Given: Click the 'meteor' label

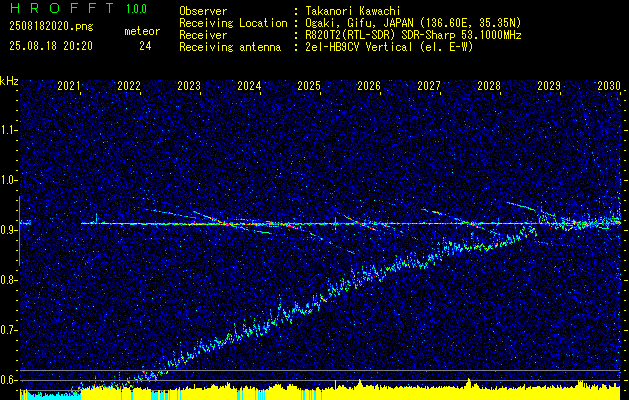Looking at the screenshot, I should [142, 31].
